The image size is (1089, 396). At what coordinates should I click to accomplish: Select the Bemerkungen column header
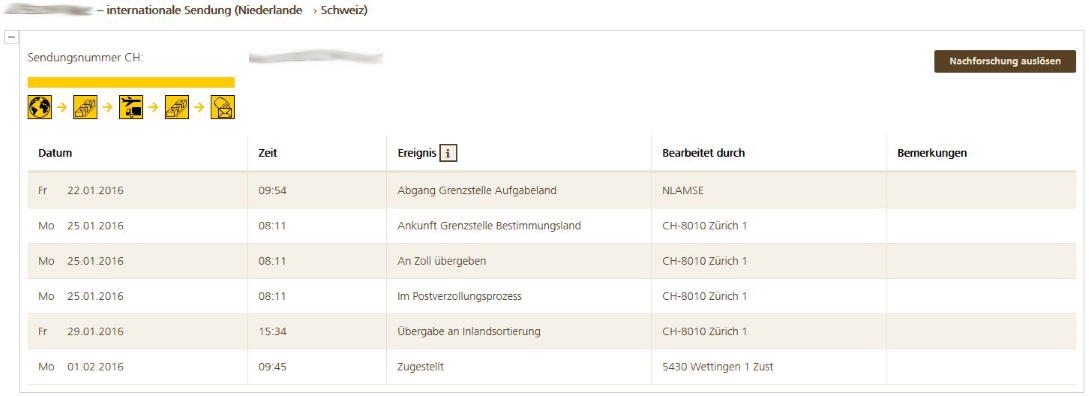point(932,154)
